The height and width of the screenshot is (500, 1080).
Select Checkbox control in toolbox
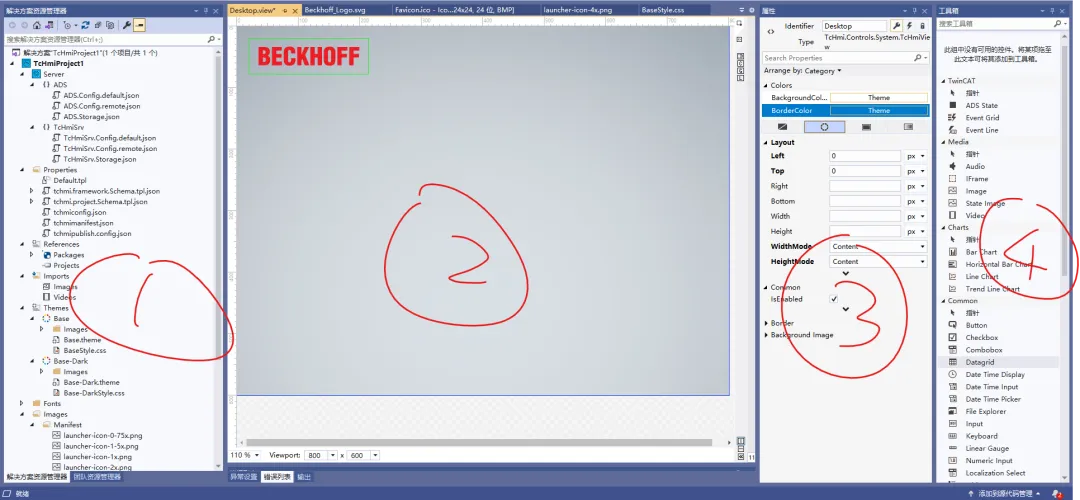(x=982, y=337)
